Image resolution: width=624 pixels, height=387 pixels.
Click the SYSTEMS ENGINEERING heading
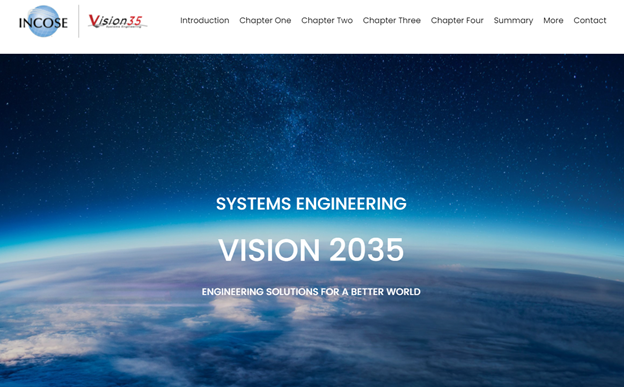coord(311,204)
